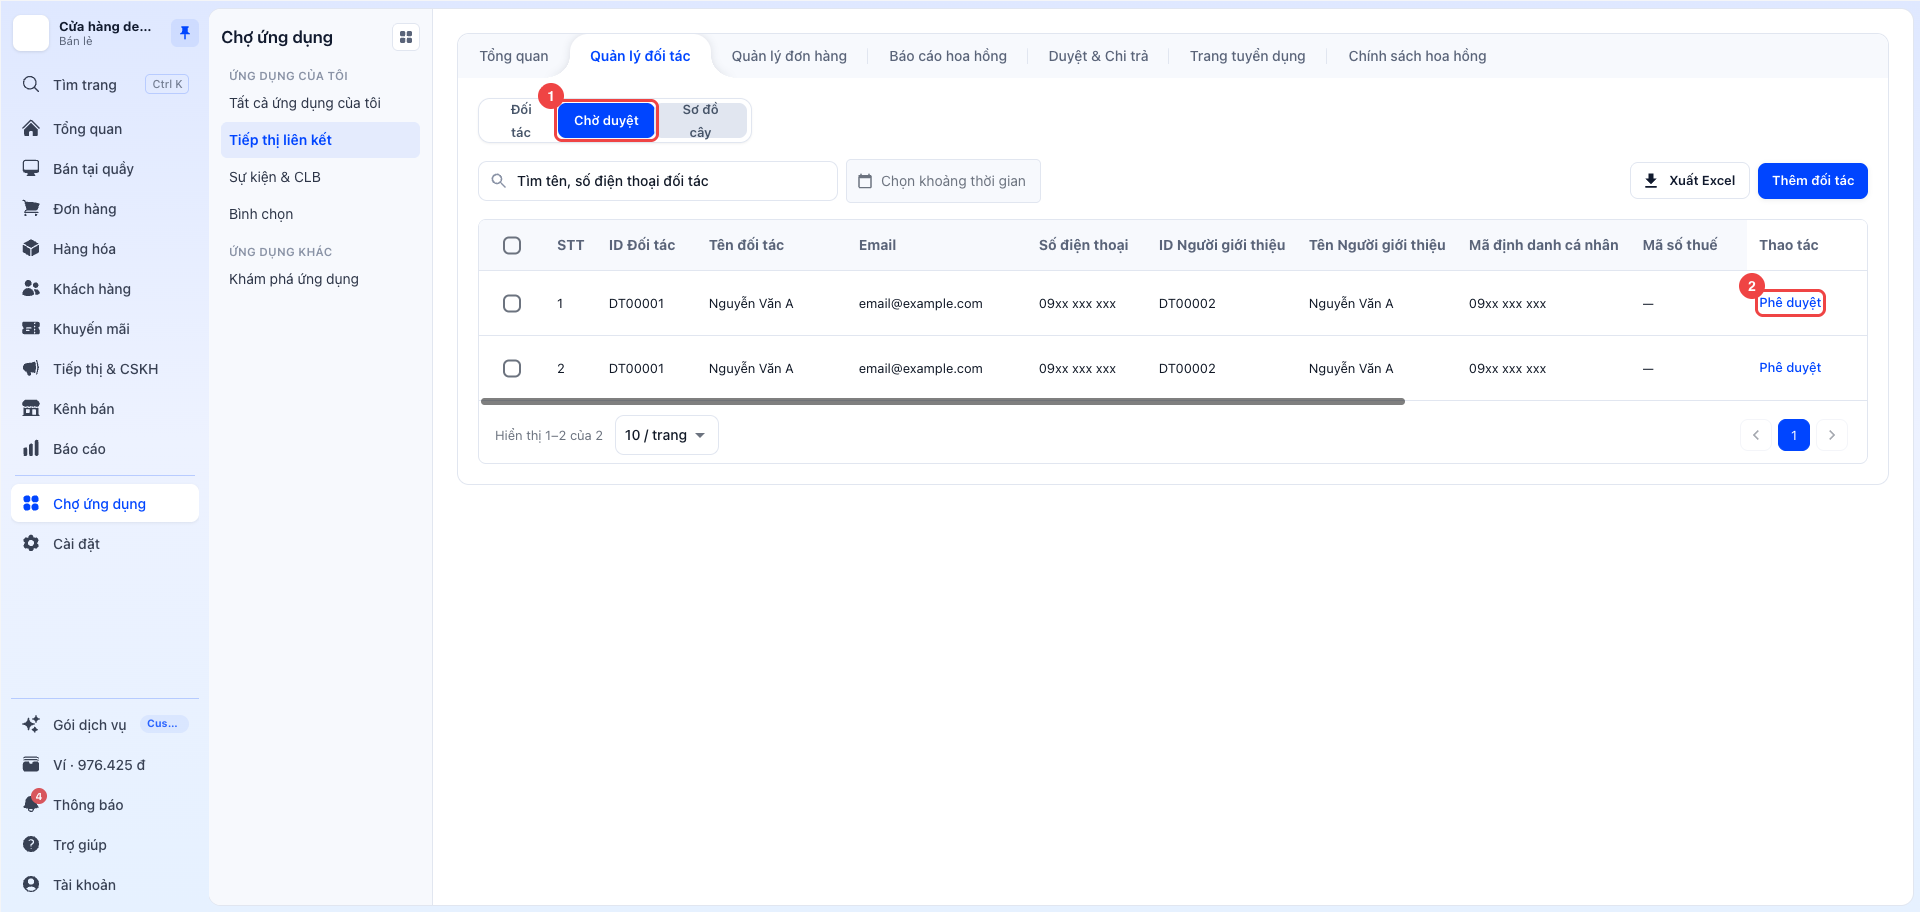Go to Đơn hàng cart icon
The height and width of the screenshot is (912, 1920).
tap(31, 209)
